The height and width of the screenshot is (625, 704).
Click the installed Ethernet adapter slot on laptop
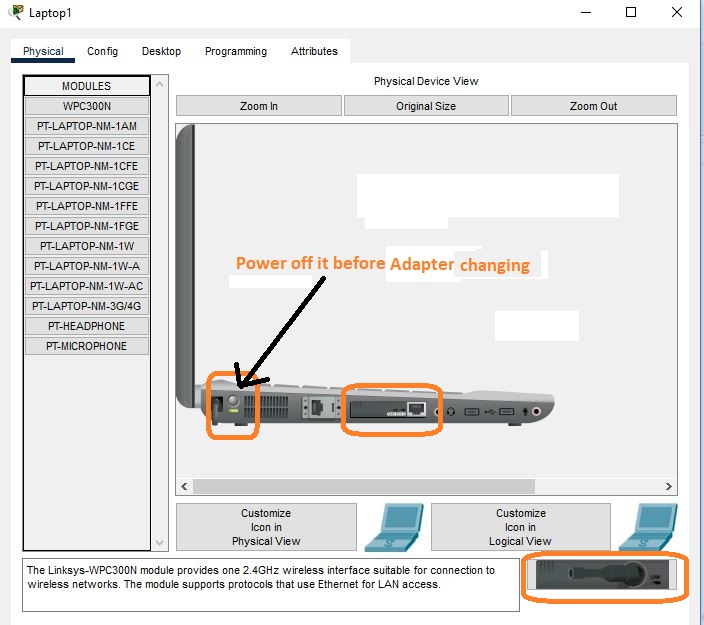click(388, 409)
